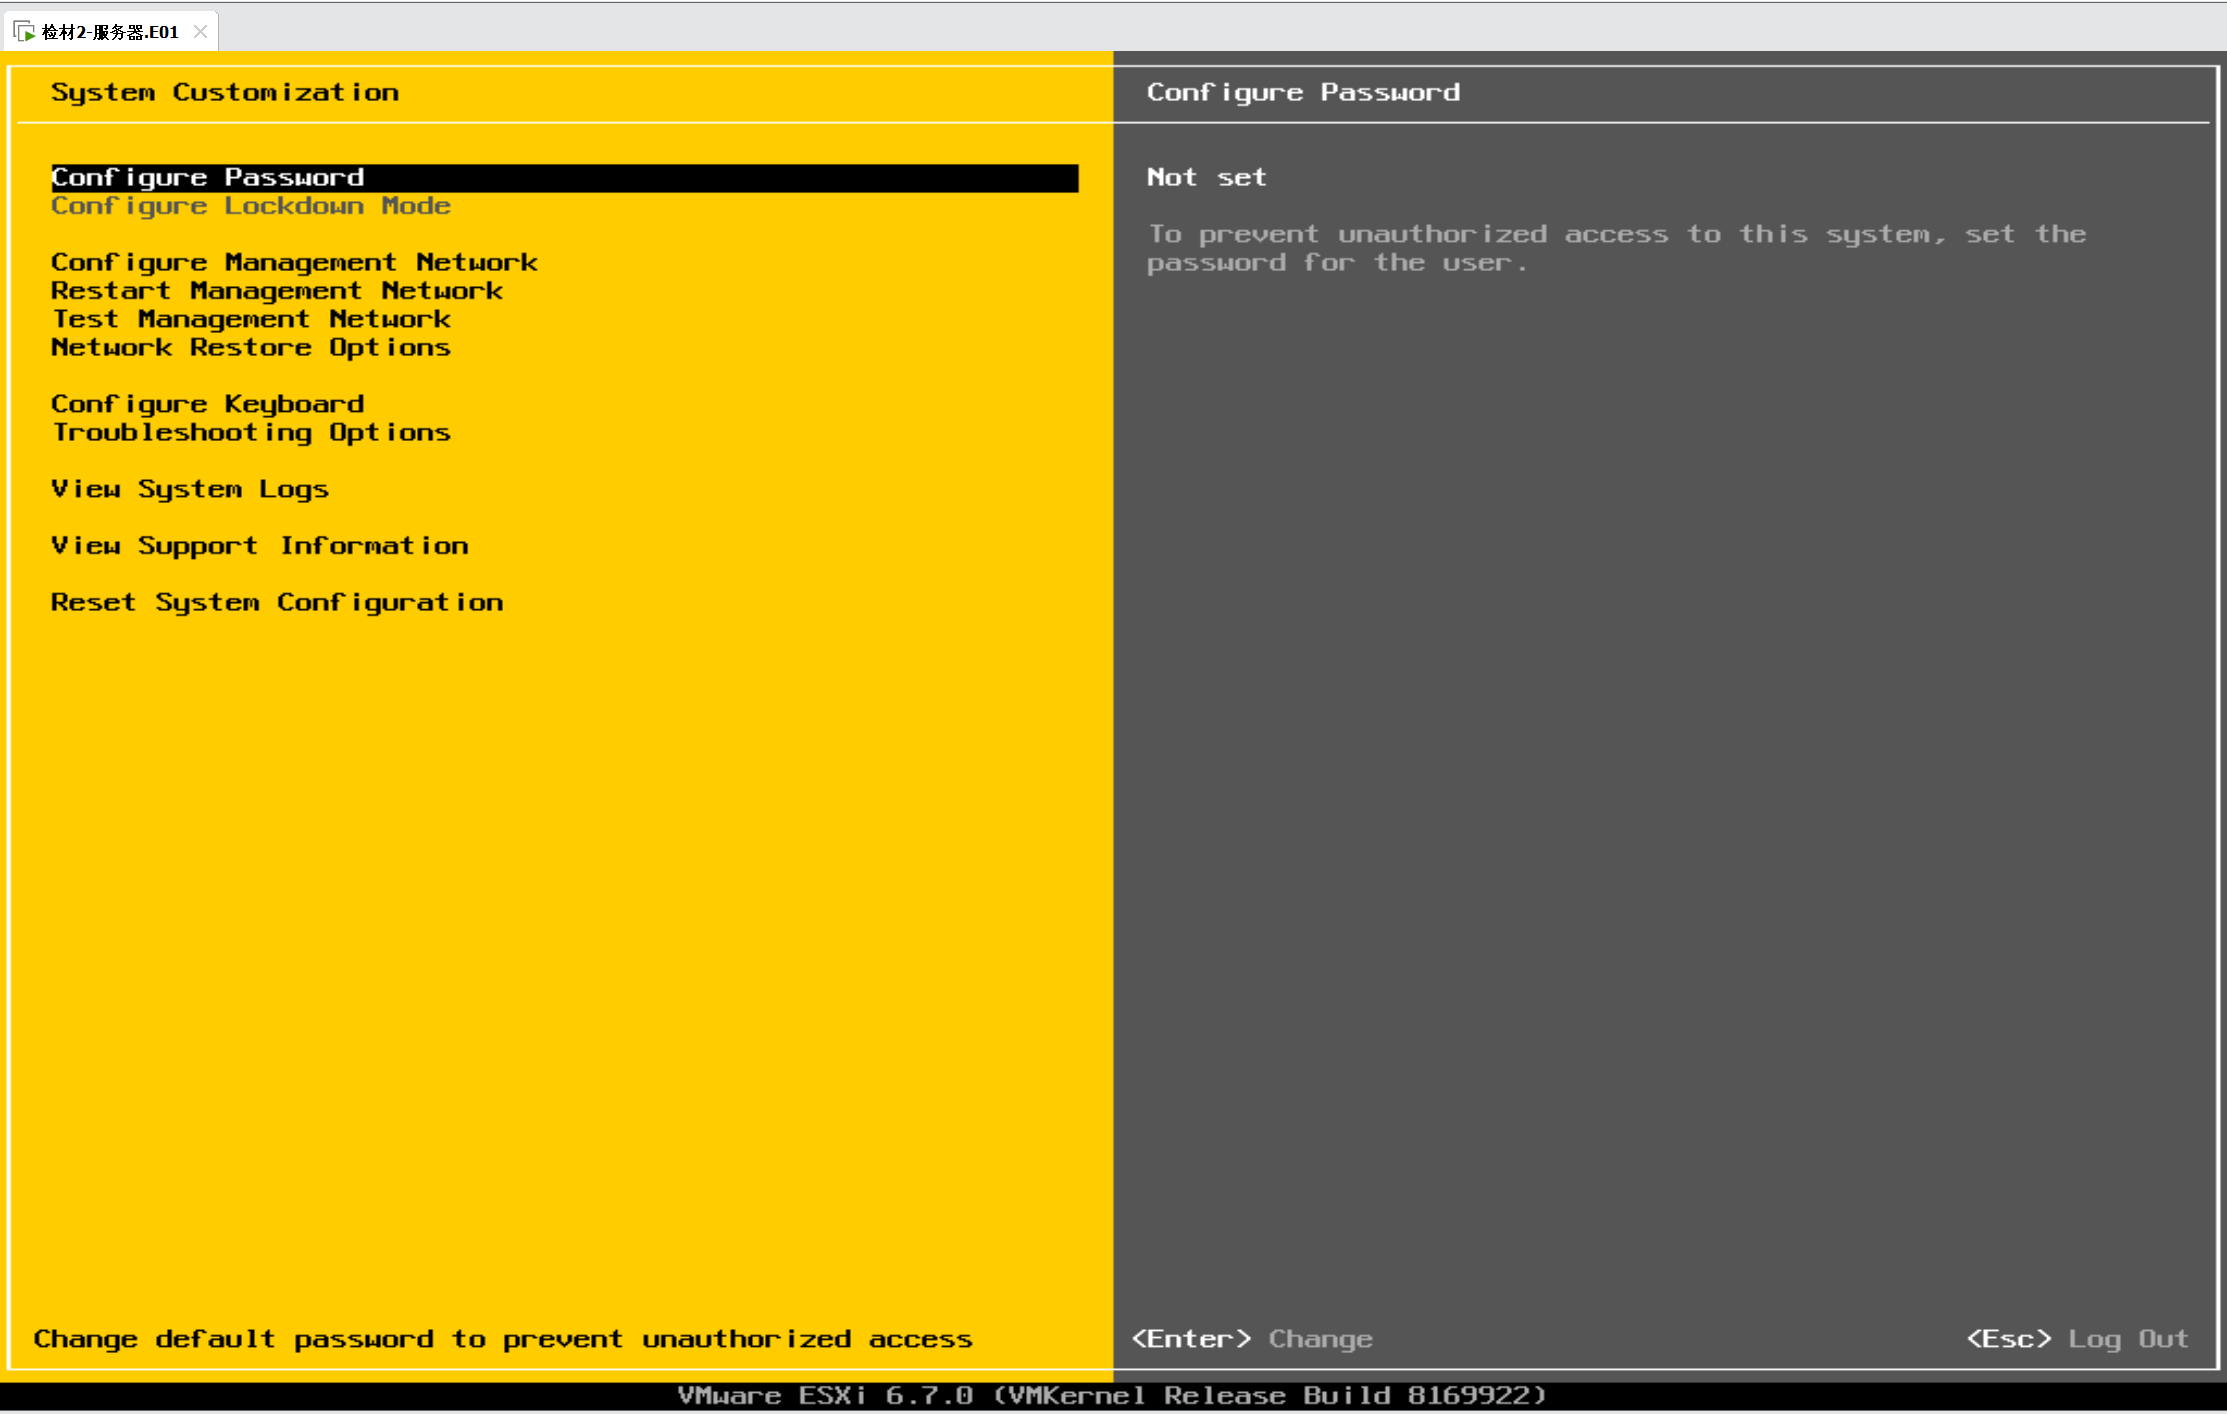This screenshot has width=2227, height=1414.
Task: Select Restart Management Network entry
Action: tap(277, 291)
